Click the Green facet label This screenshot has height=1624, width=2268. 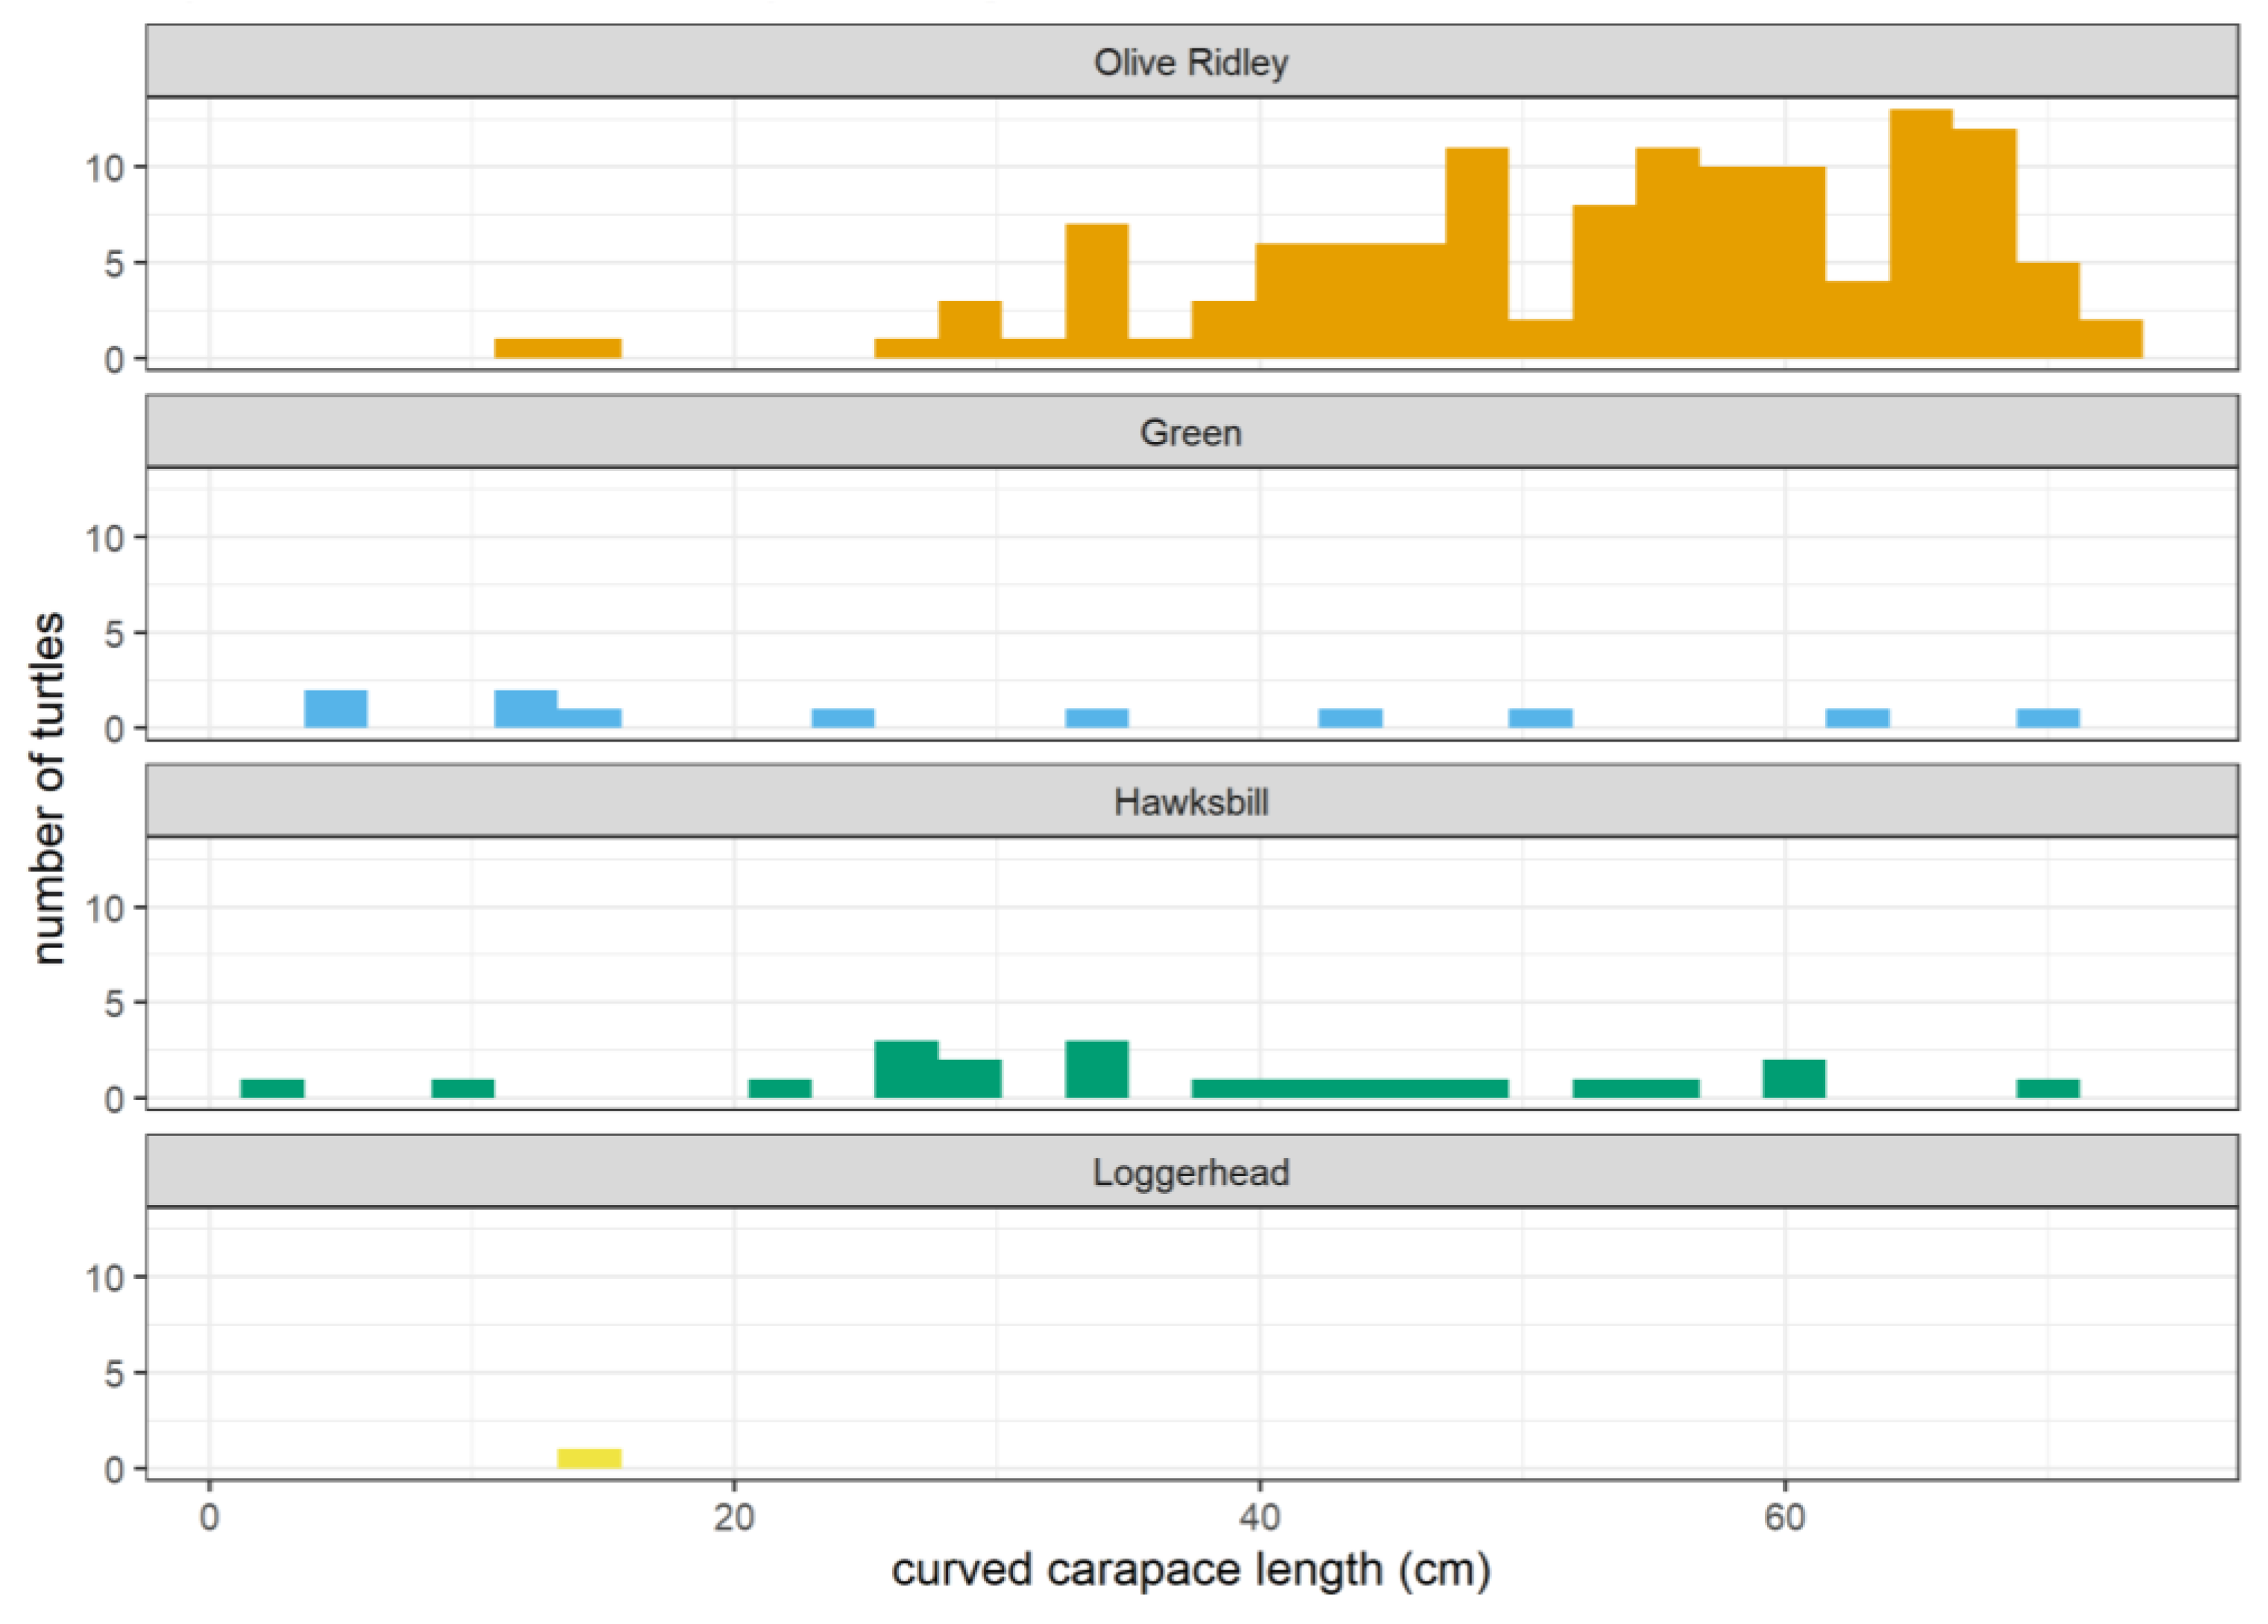tap(1190, 434)
